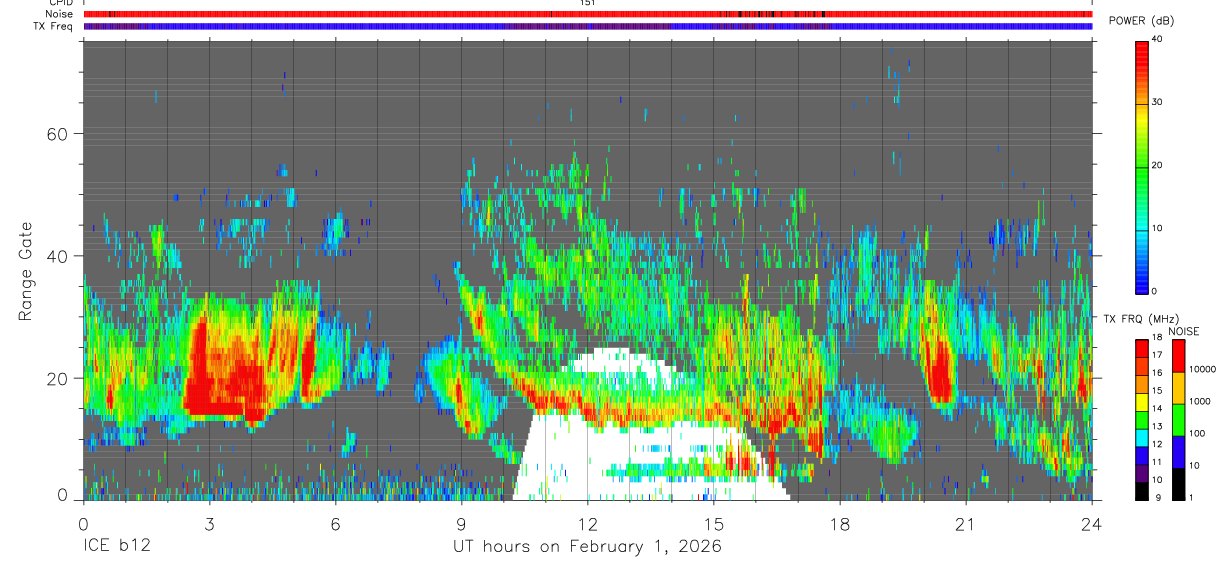Click the 18 hour tick on time axis
1228x567 pixels.
pos(840,523)
